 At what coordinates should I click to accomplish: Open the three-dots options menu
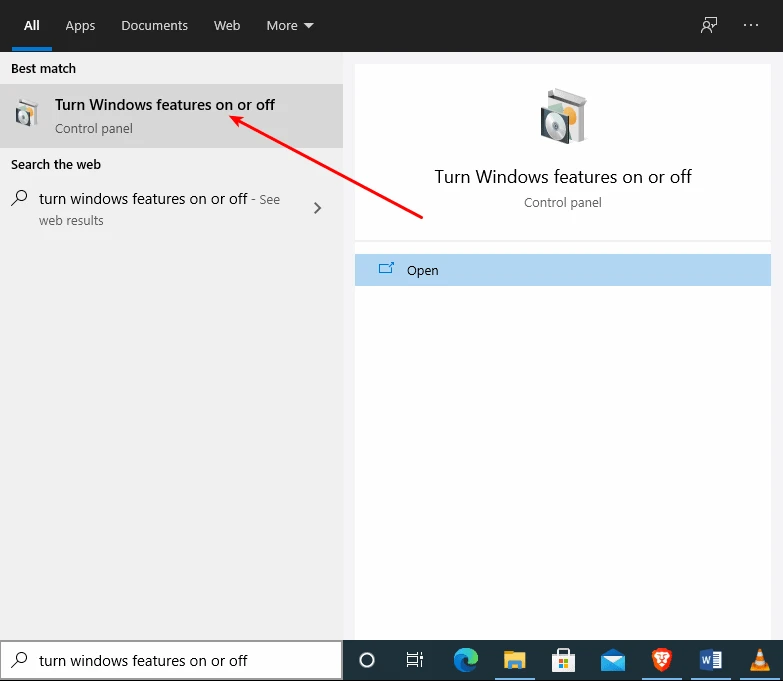[x=751, y=25]
